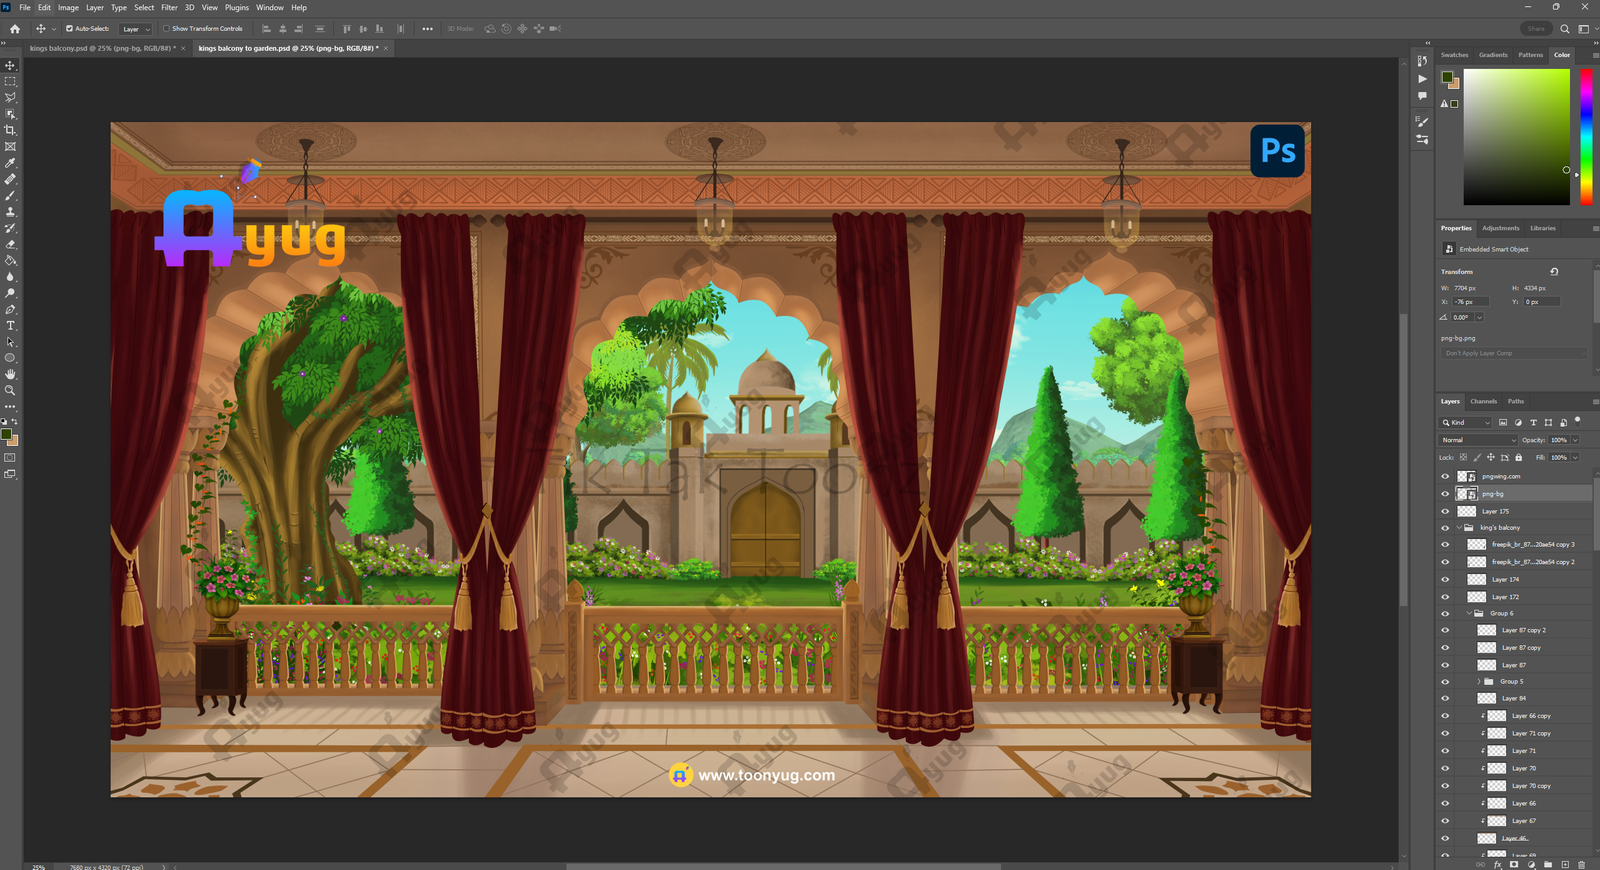
Task: Select the Rectangular Marquee tool
Action: pyautogui.click(x=10, y=81)
